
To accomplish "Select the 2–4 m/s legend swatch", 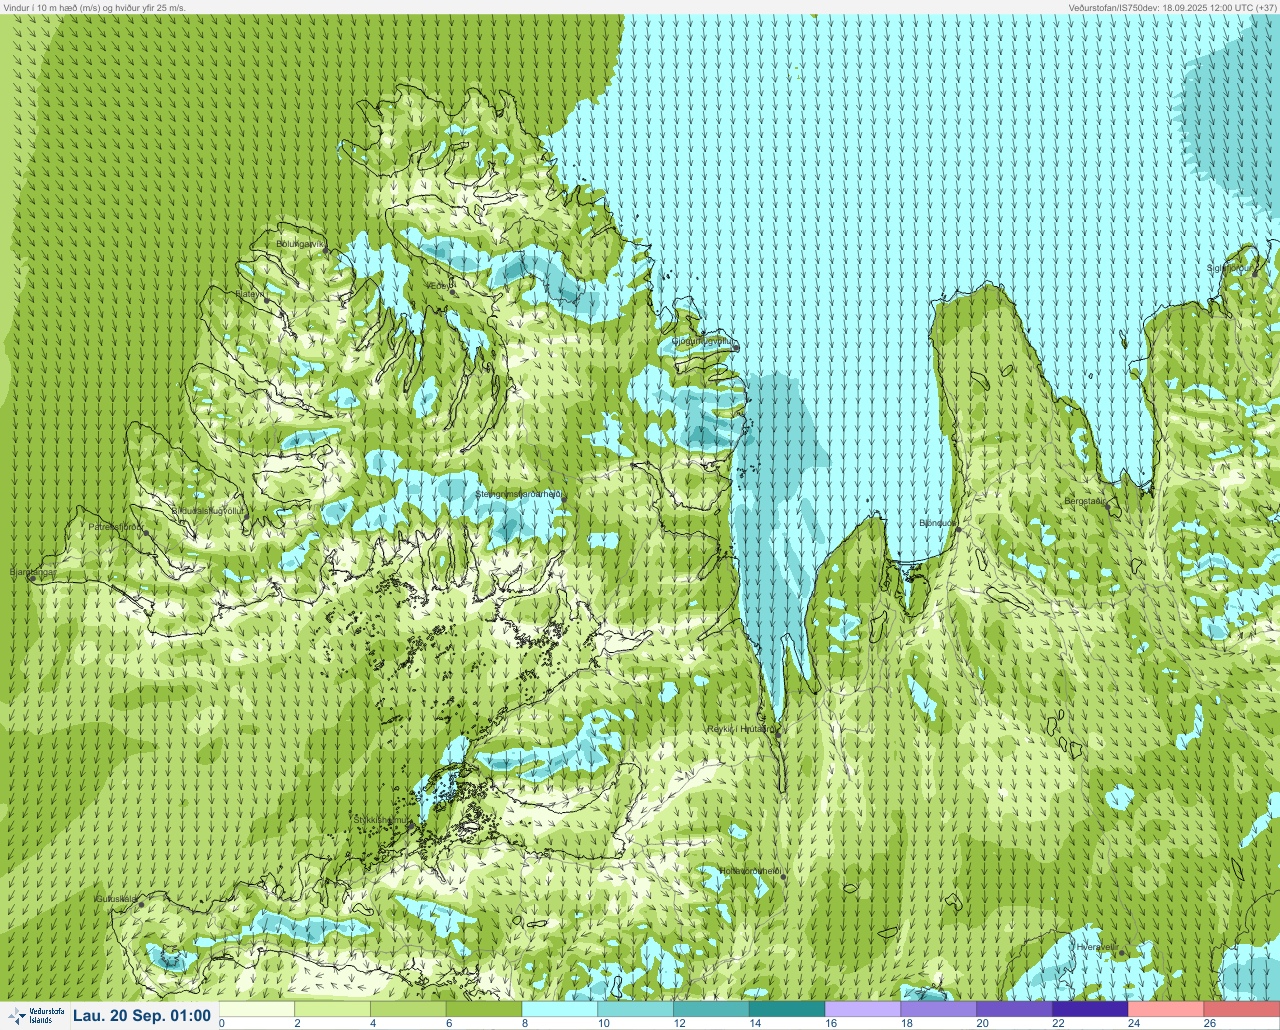I will pos(333,1009).
